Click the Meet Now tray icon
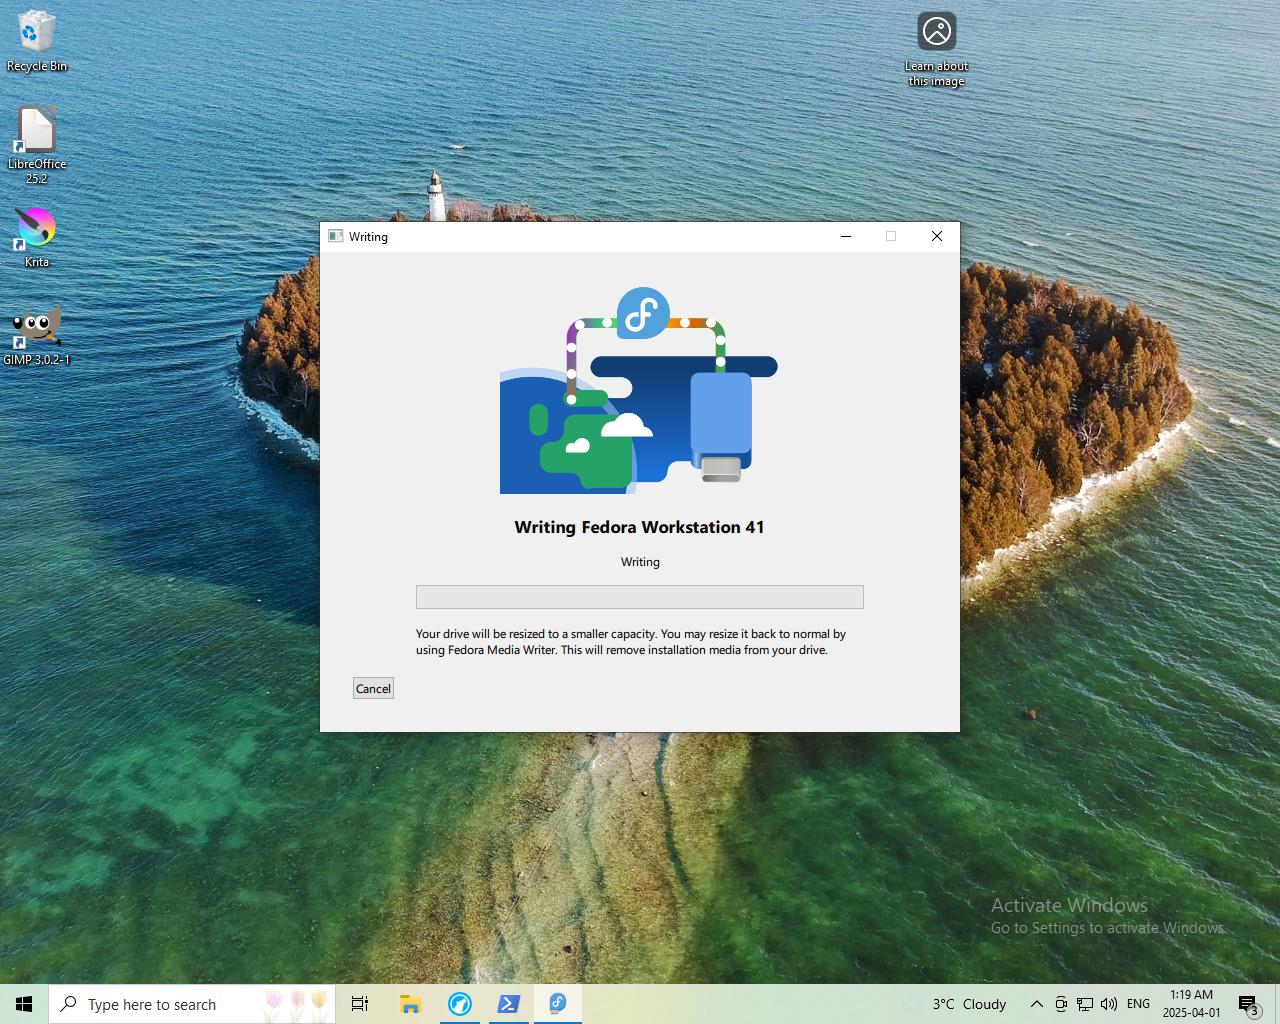This screenshot has width=1280, height=1024. (1061, 1004)
